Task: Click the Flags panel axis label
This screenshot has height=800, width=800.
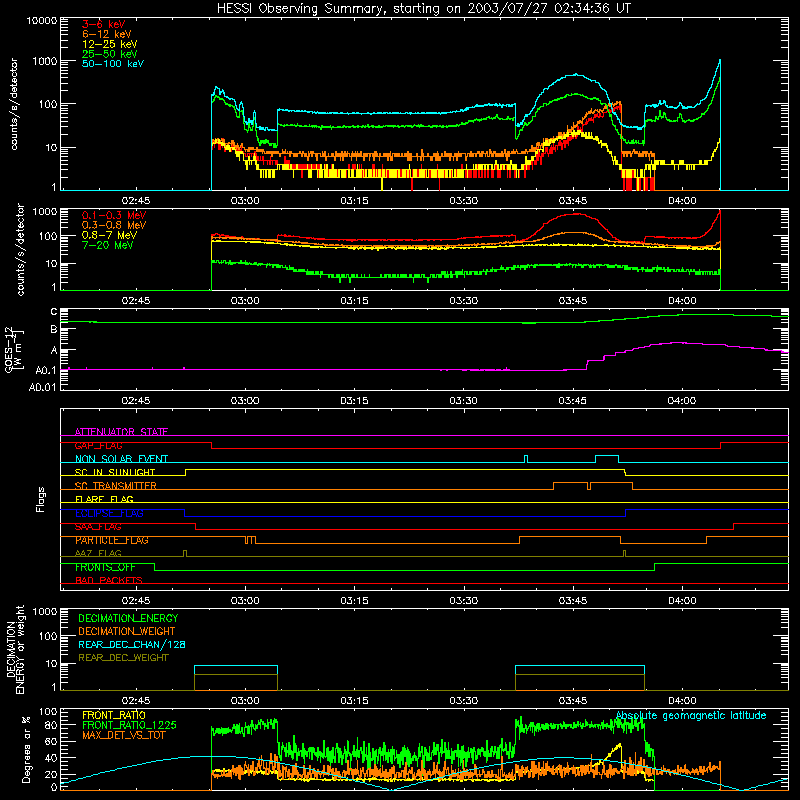Action: (x=40, y=499)
